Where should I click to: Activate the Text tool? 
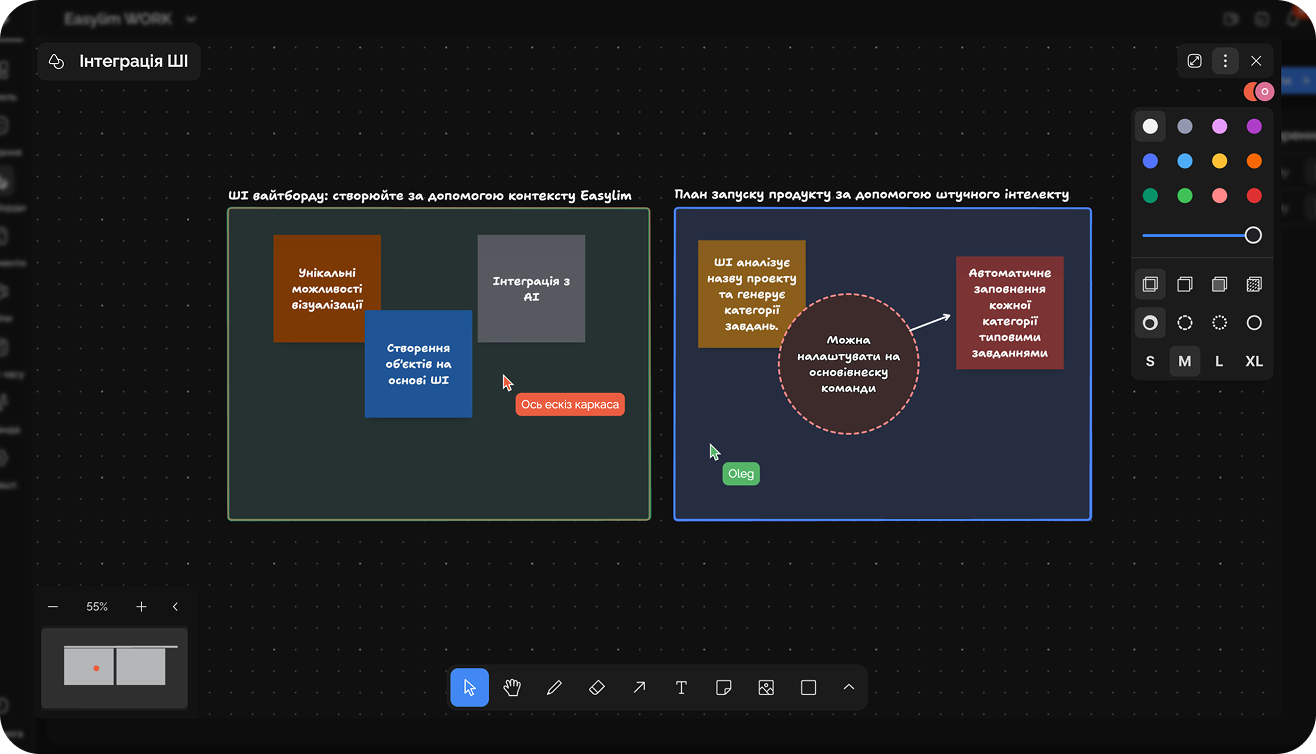tap(681, 688)
